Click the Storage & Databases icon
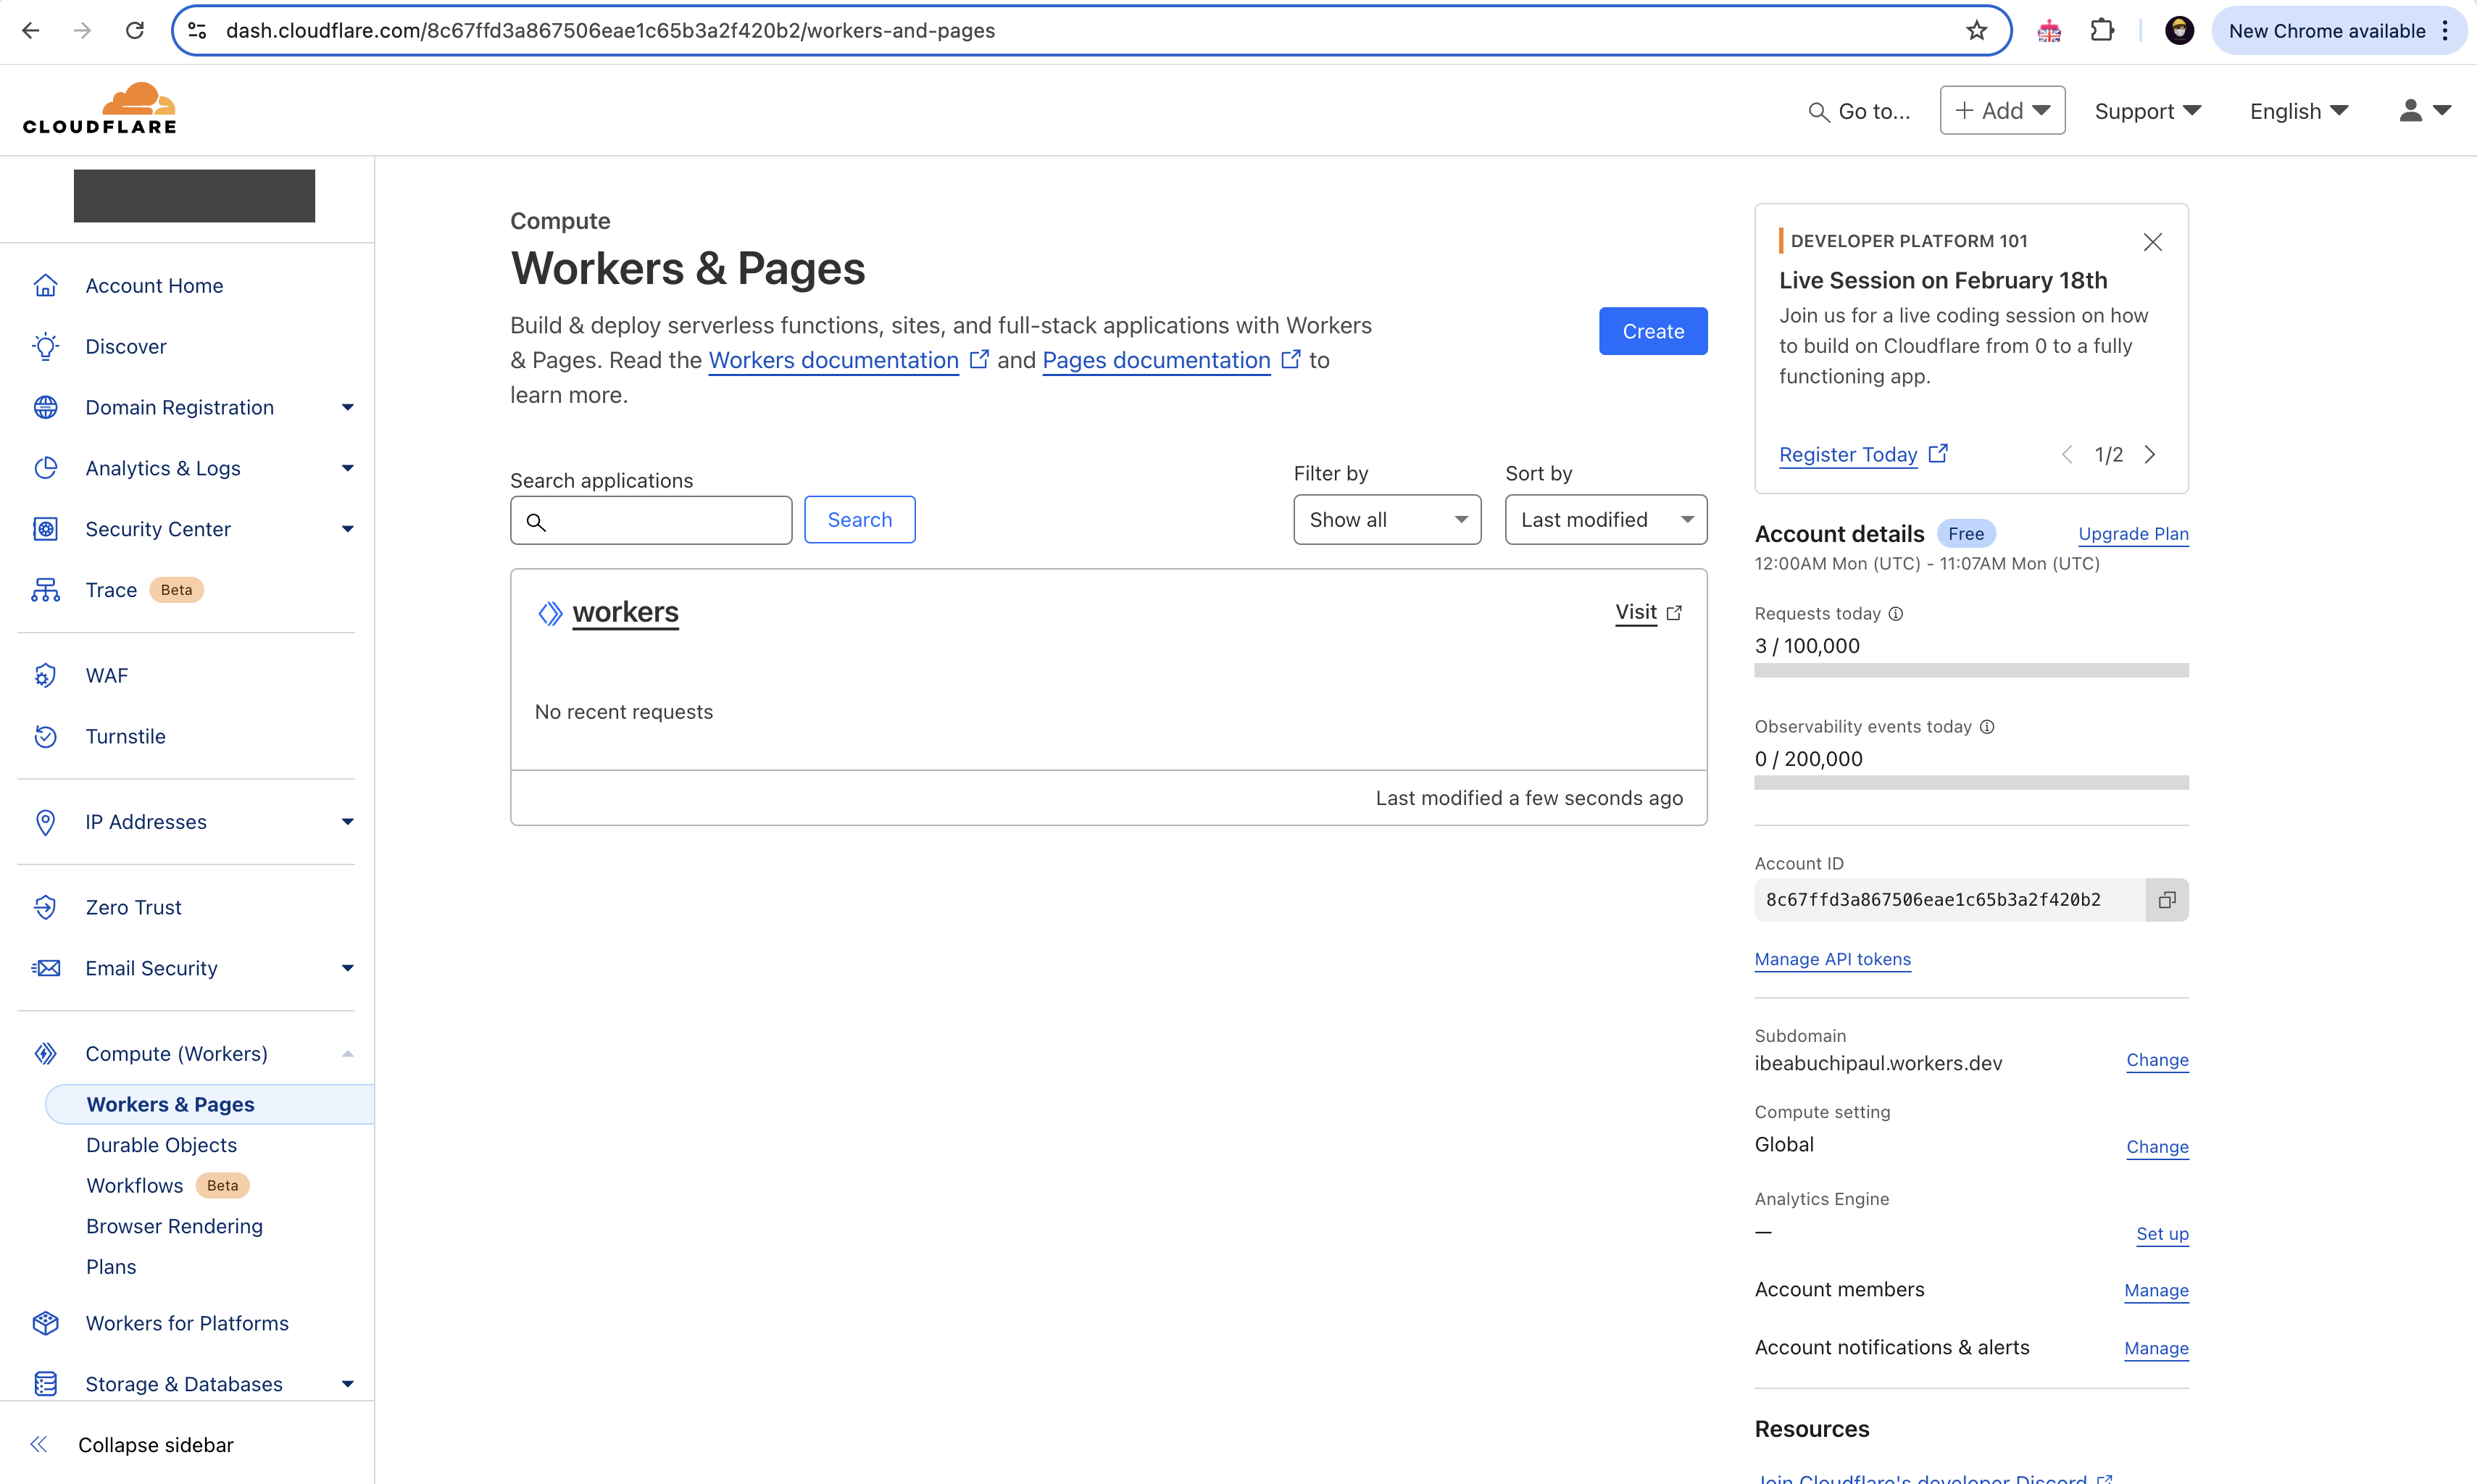Image resolution: width=2477 pixels, height=1484 pixels. tap(45, 1384)
